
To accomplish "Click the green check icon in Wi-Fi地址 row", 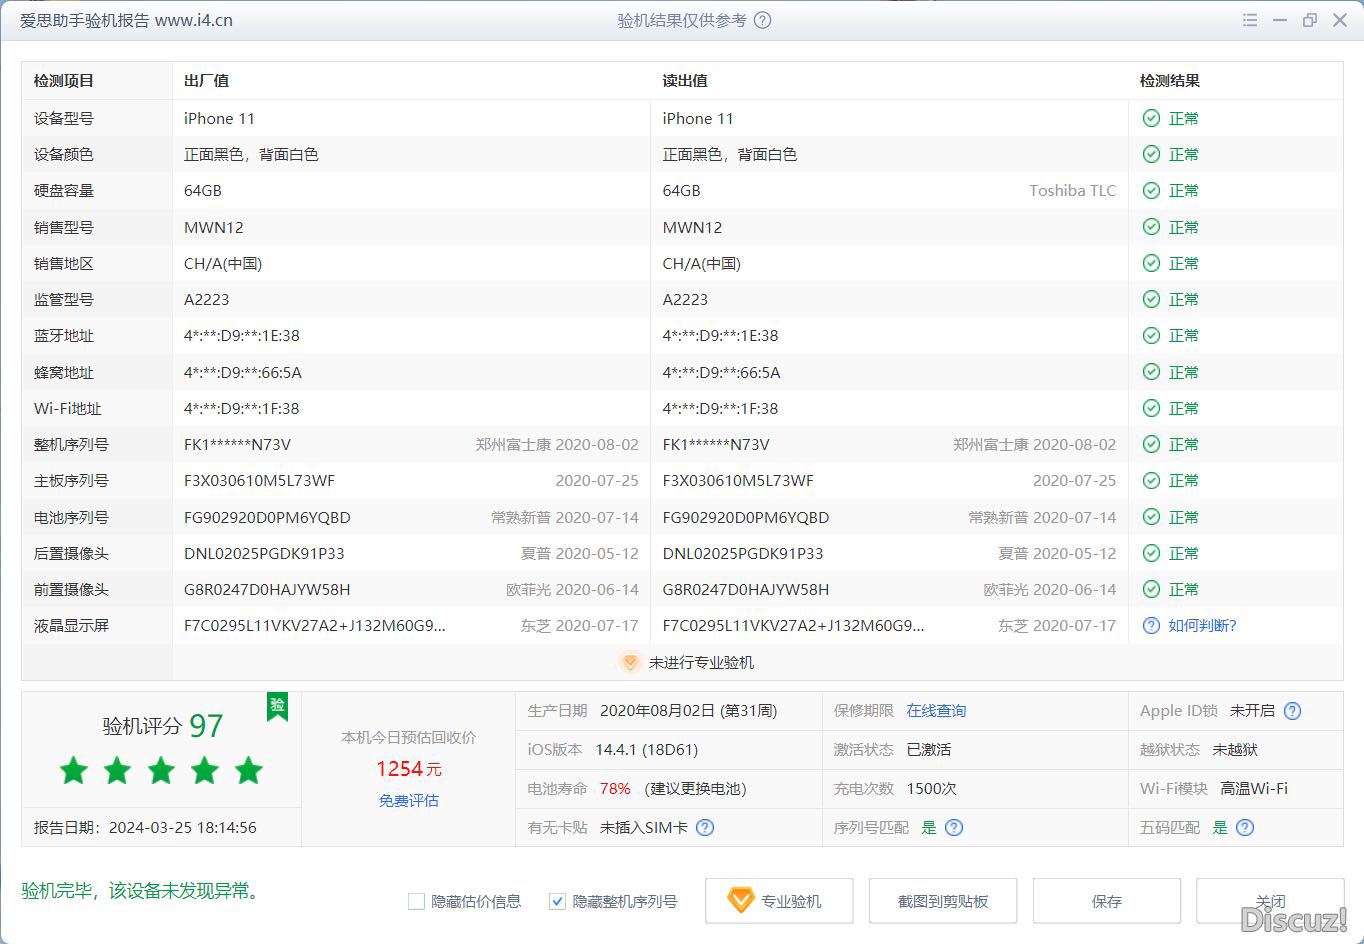I will point(1151,408).
